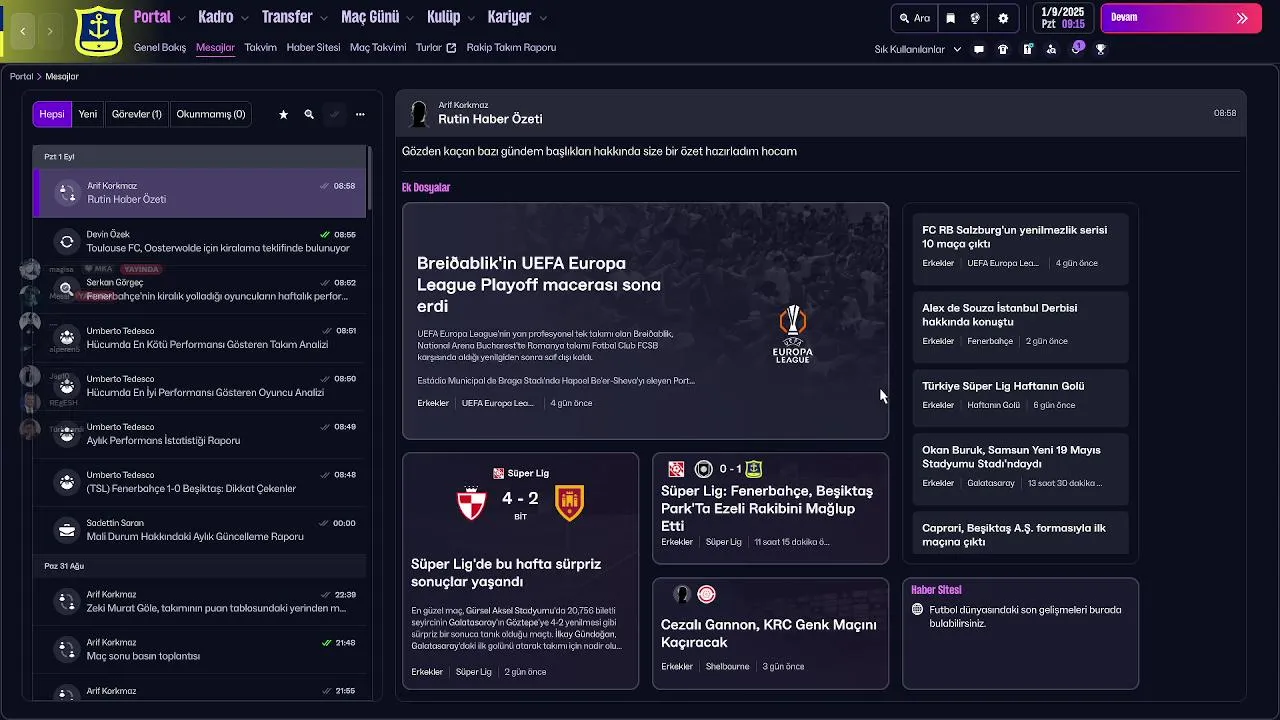
Task: Select the Mali Durum Aylık Güncelleme message
Action: point(200,530)
